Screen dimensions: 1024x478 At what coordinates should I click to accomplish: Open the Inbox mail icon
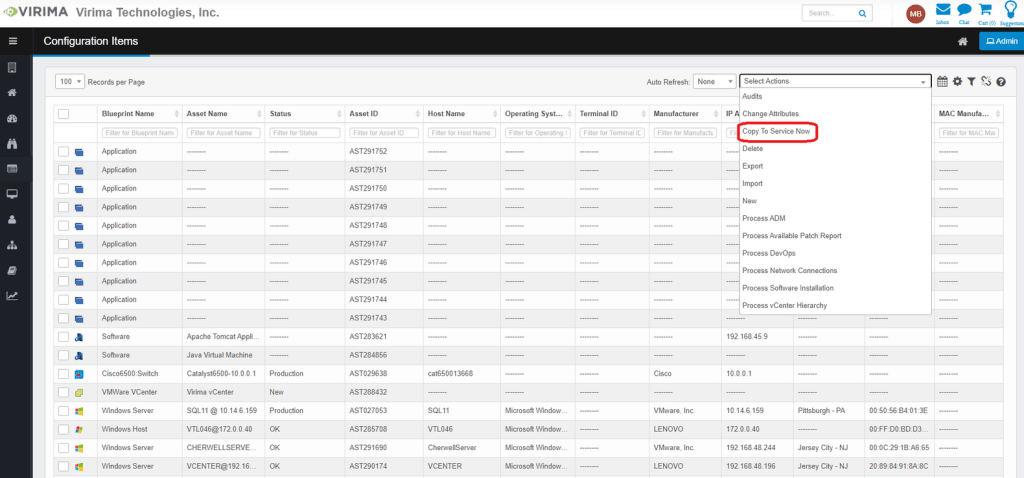(942, 11)
